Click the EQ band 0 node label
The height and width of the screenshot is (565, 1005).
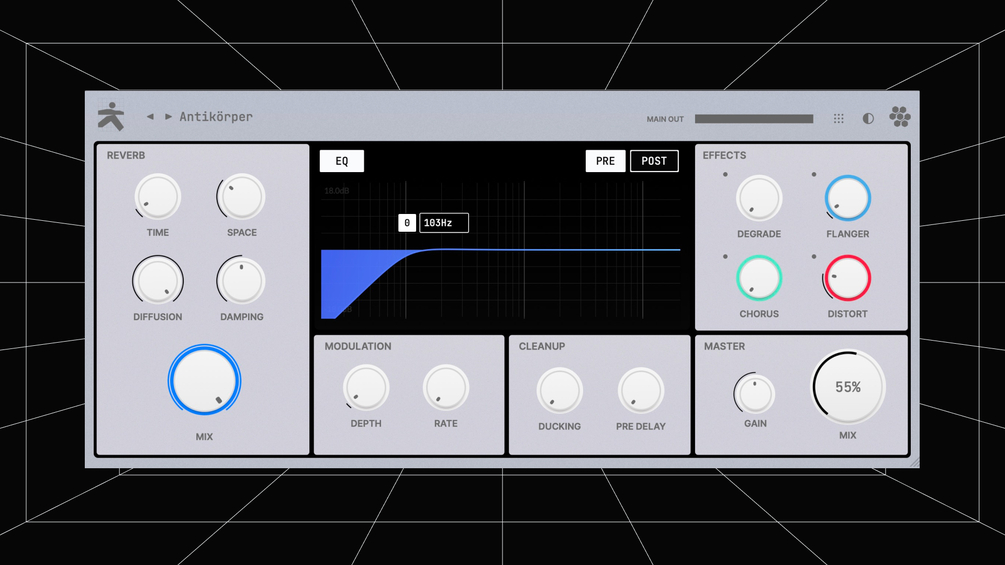pyautogui.click(x=407, y=223)
